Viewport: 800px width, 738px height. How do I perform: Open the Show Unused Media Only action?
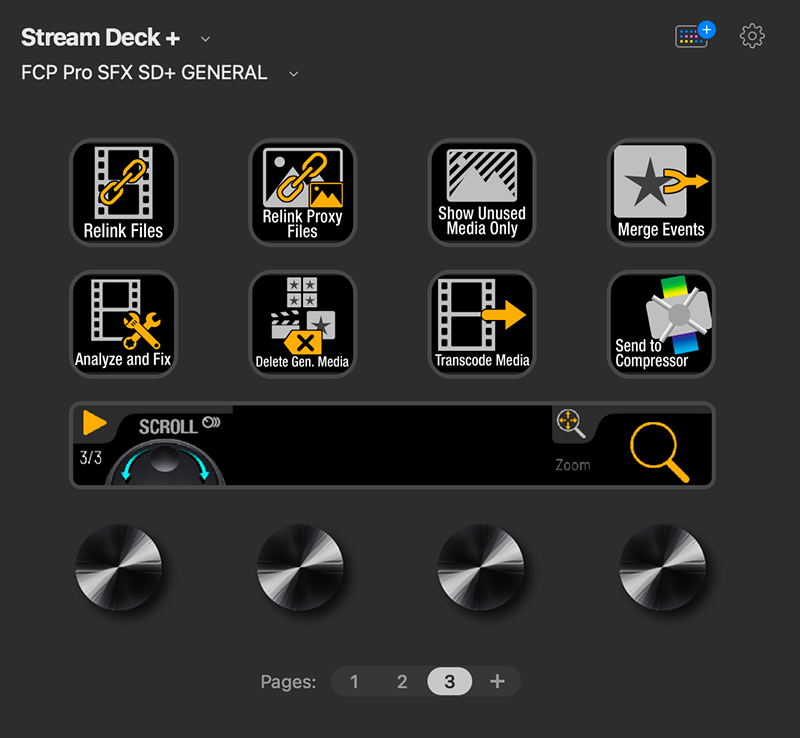[481, 192]
